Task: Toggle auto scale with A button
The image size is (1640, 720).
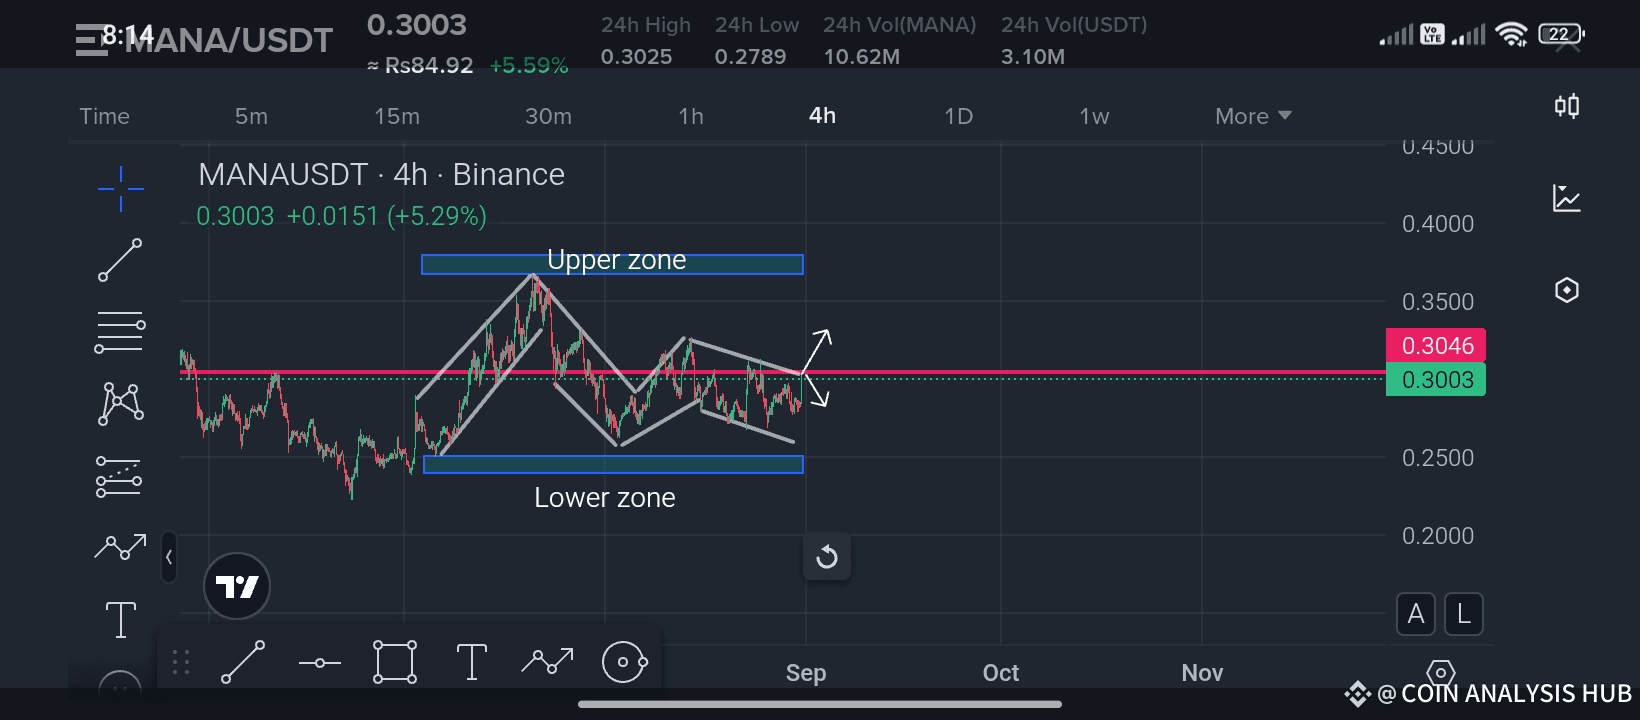Action: click(x=1416, y=614)
